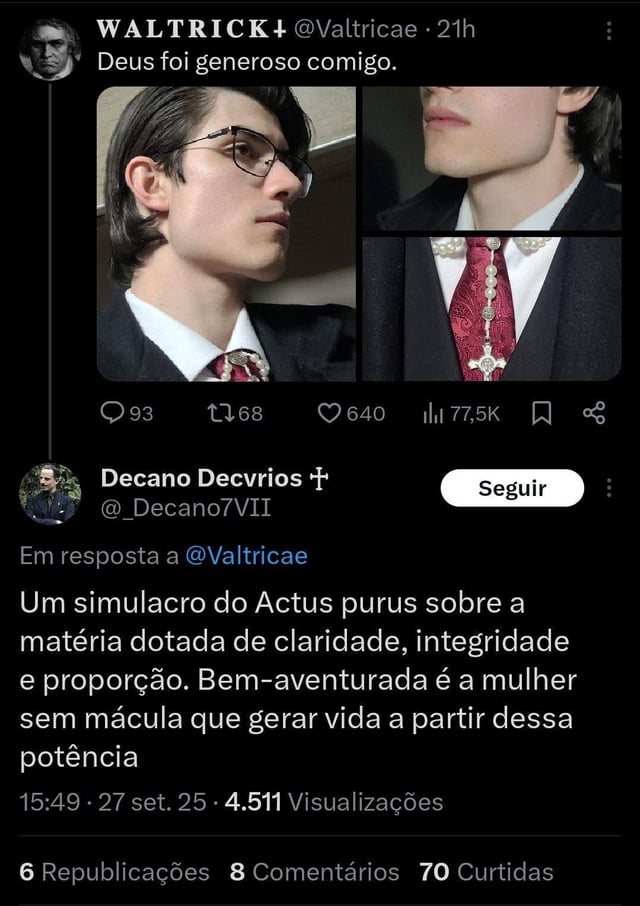
Task: Open more options next to Seguir button
Action: tap(608, 488)
